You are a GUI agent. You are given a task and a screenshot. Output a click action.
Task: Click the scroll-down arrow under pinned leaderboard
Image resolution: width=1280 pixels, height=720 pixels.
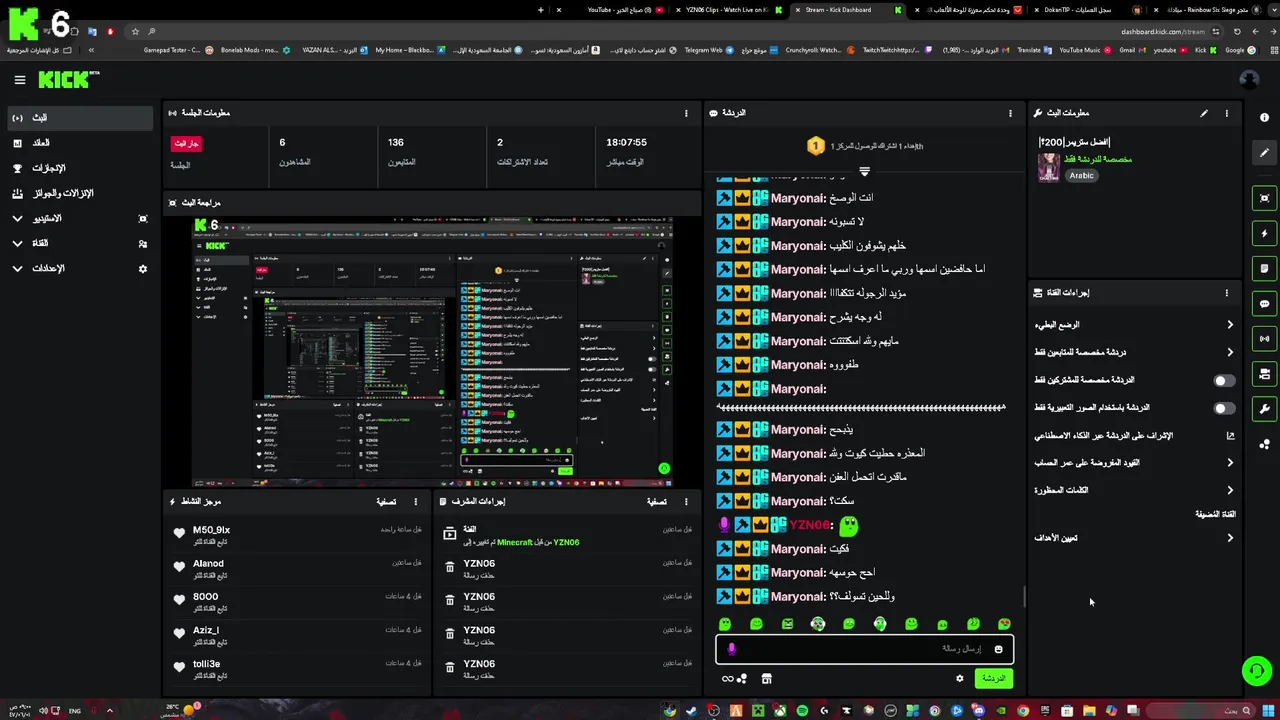click(865, 171)
